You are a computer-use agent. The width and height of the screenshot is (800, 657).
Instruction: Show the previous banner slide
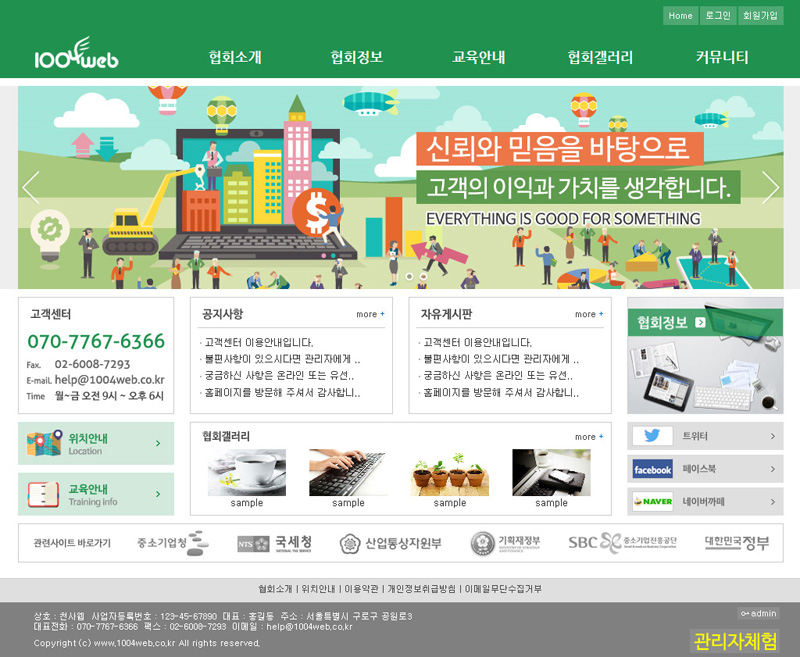[31, 188]
